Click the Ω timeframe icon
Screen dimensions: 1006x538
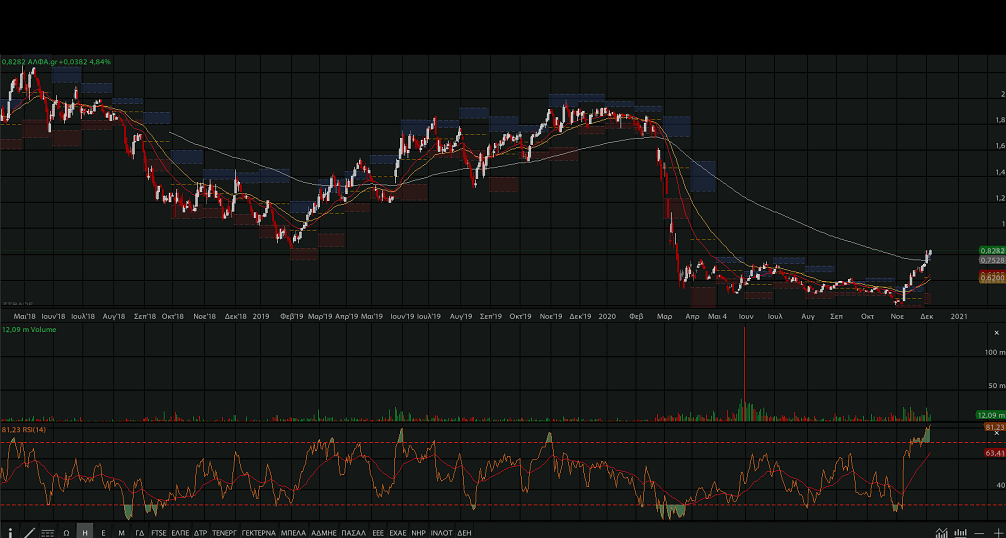pyautogui.click(x=66, y=532)
